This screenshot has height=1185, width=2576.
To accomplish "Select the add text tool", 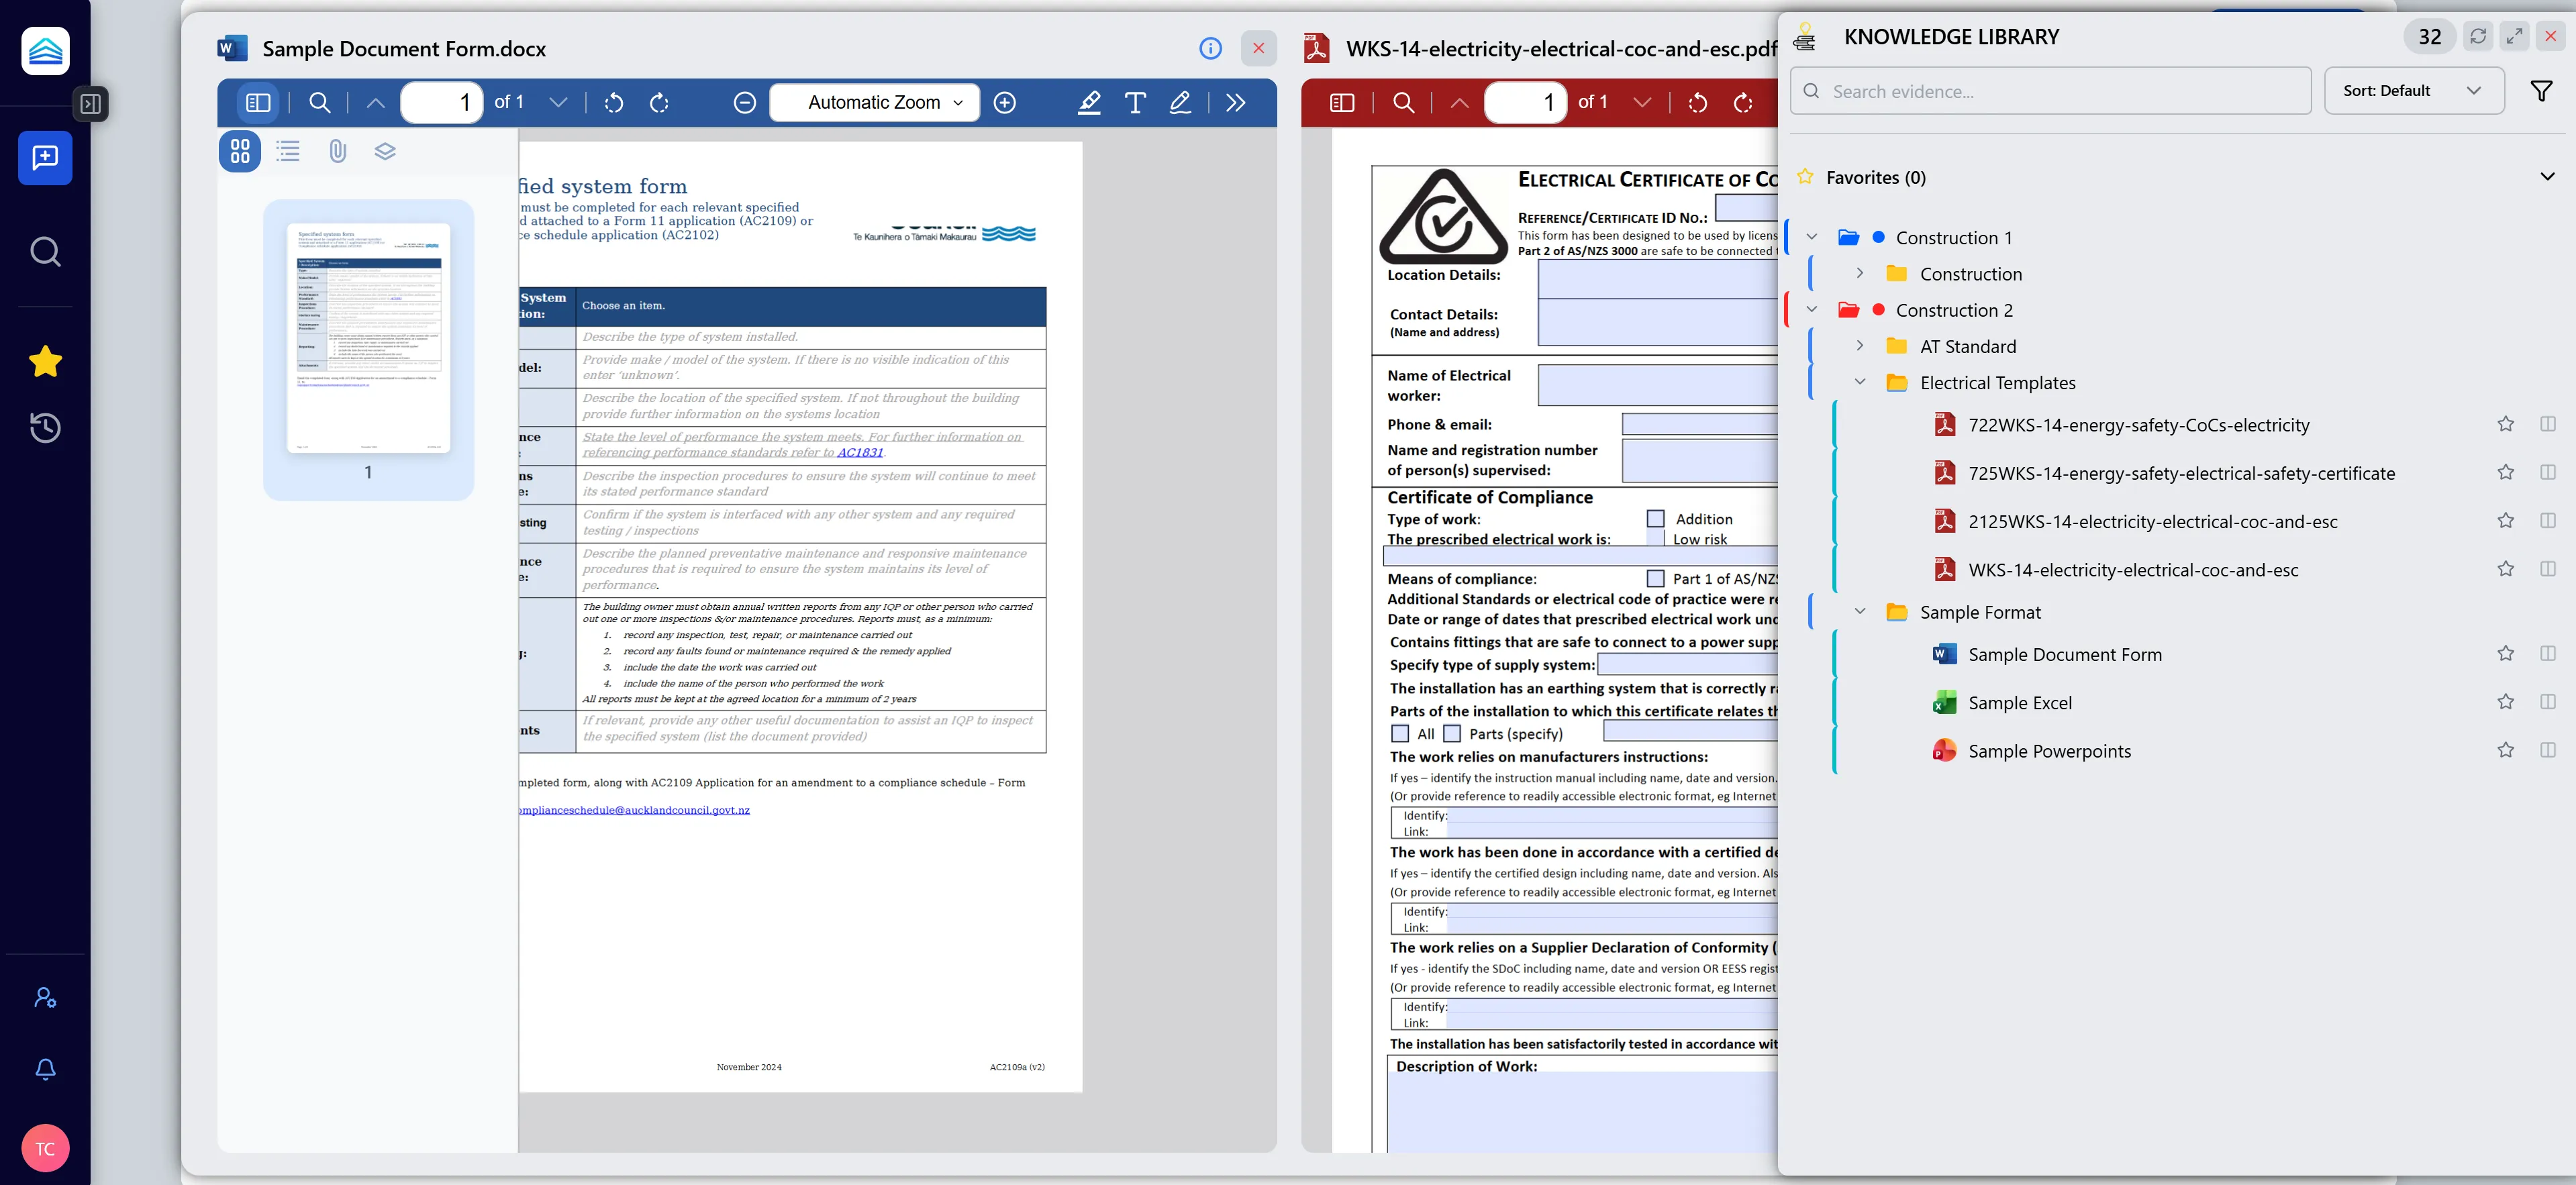I will [1135, 102].
